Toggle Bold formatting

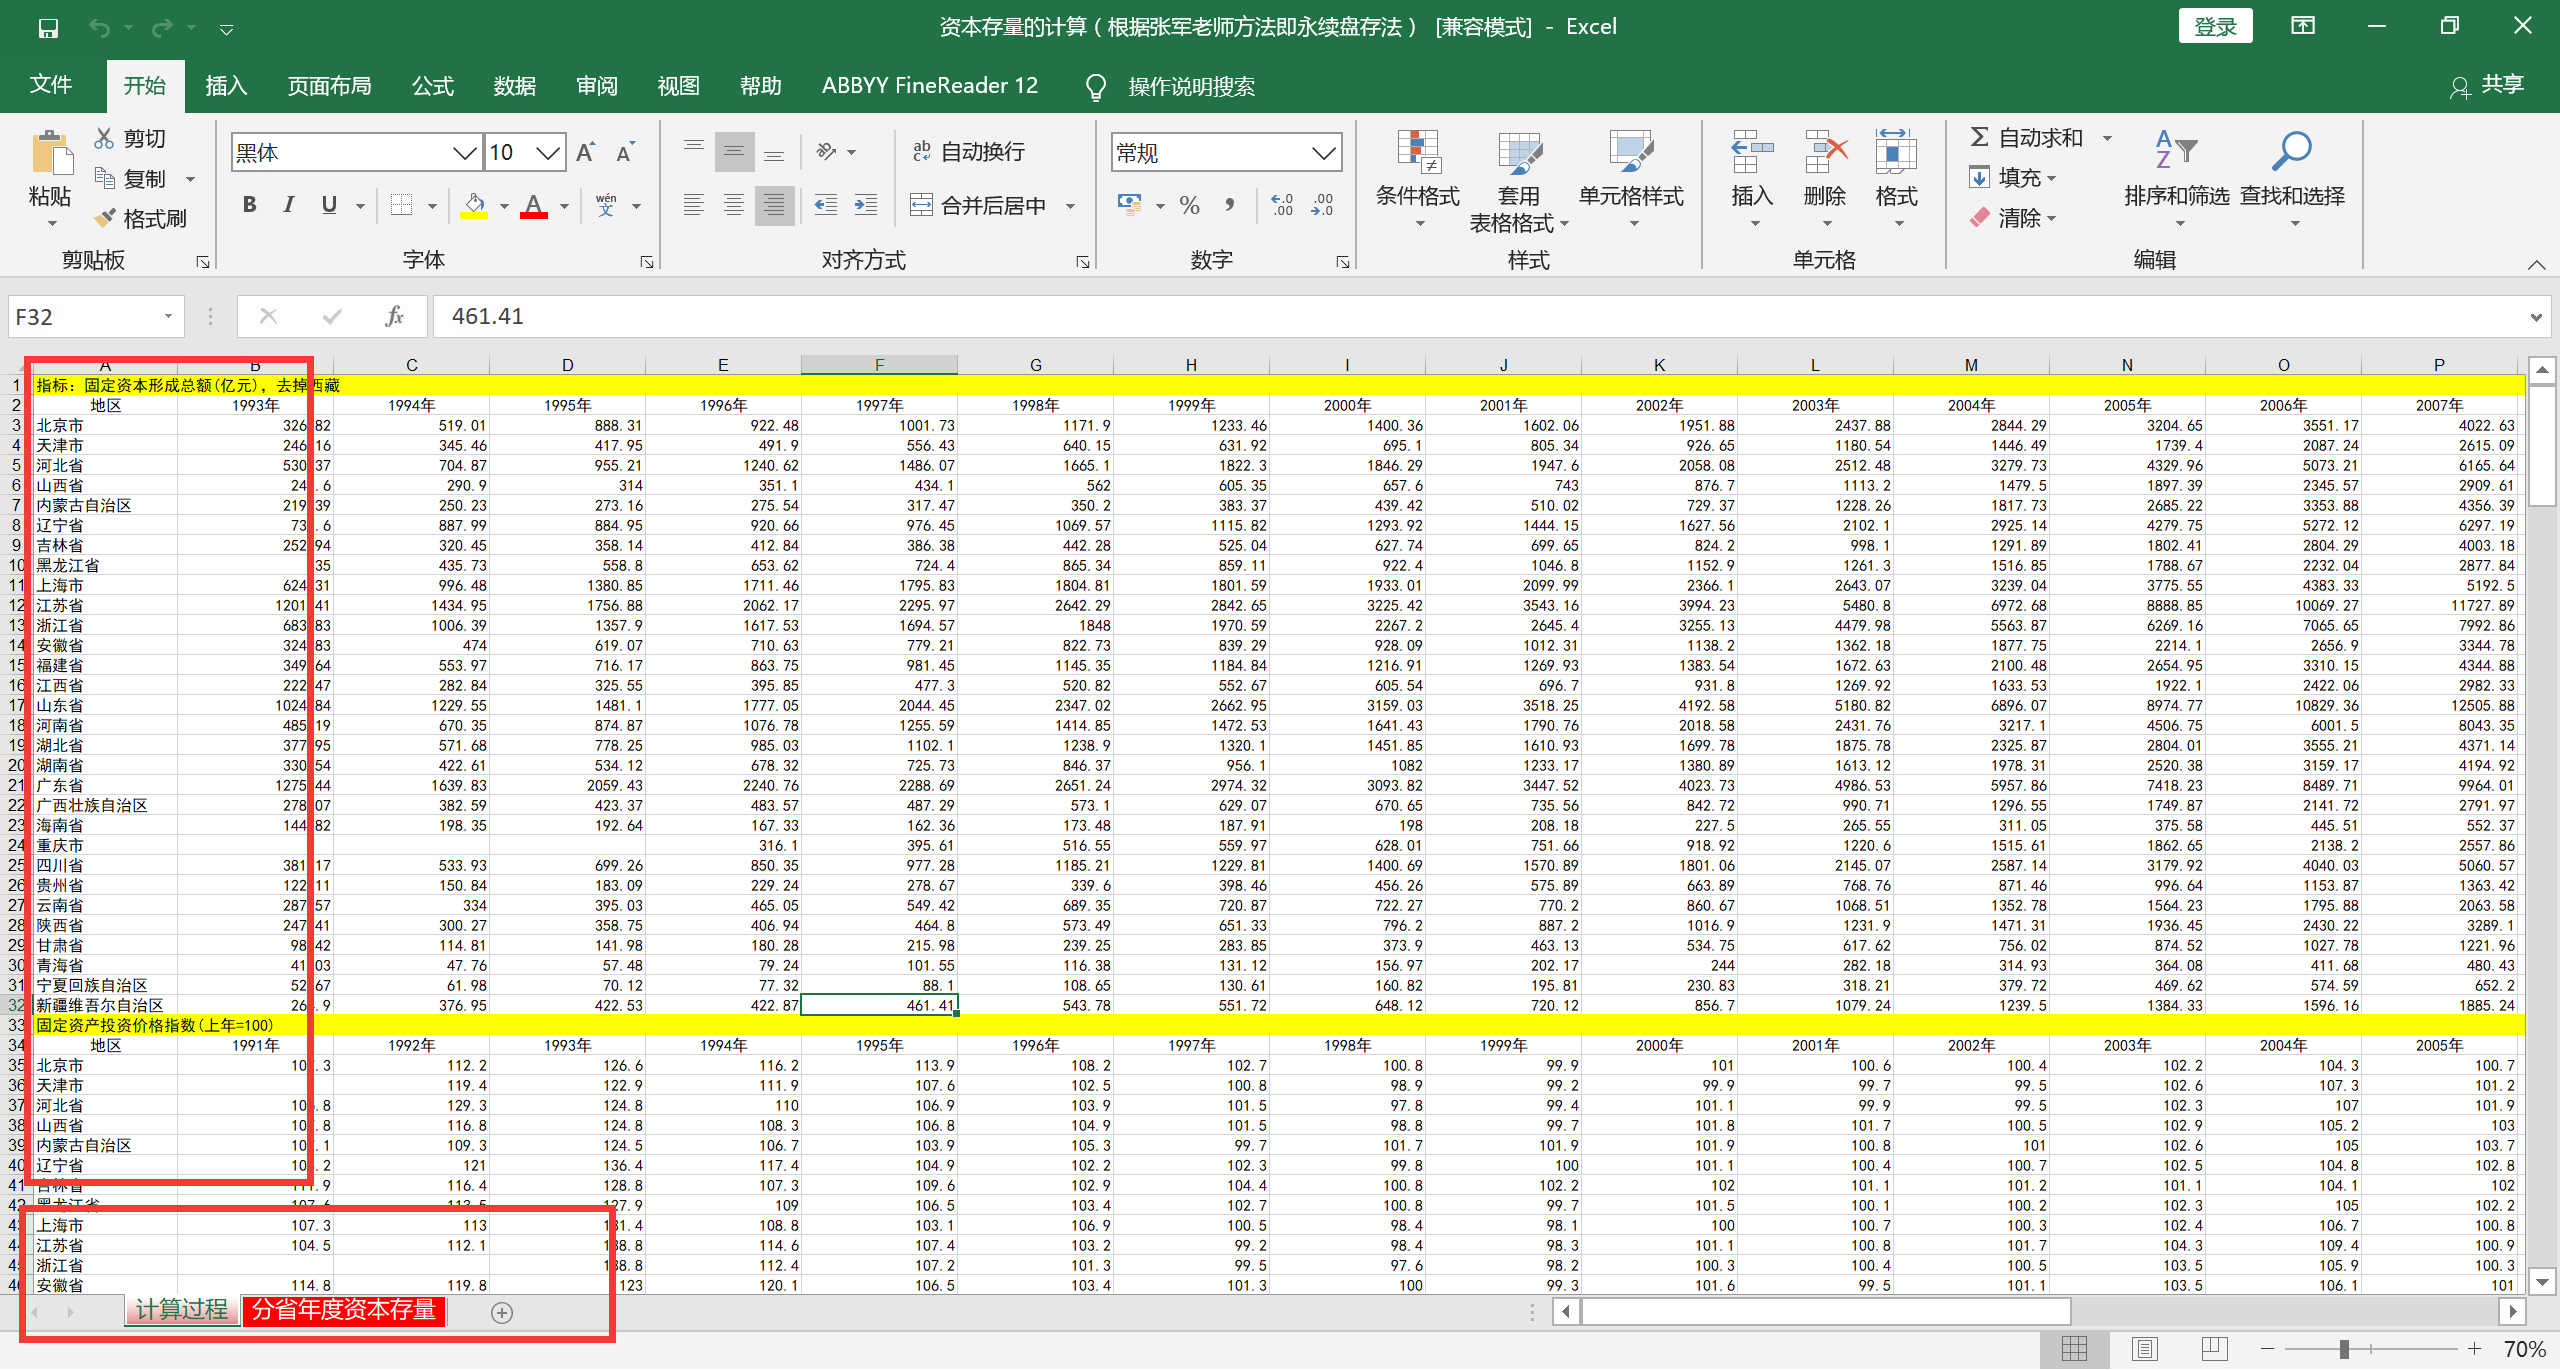[249, 205]
